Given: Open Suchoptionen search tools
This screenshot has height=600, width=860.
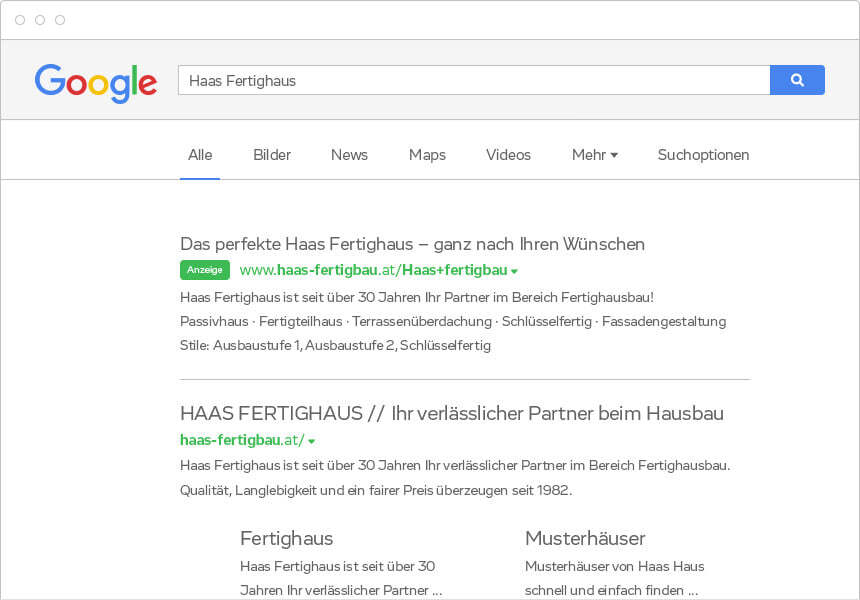Looking at the screenshot, I should (703, 155).
